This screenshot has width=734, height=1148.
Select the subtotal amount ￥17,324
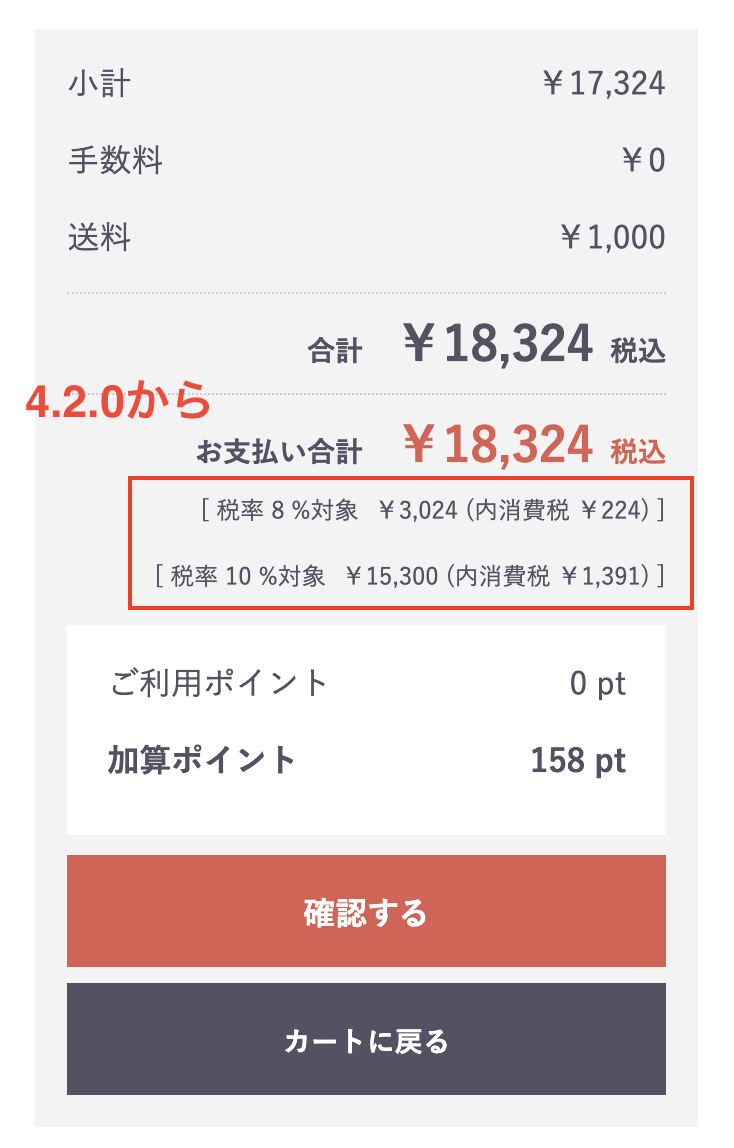click(x=603, y=83)
